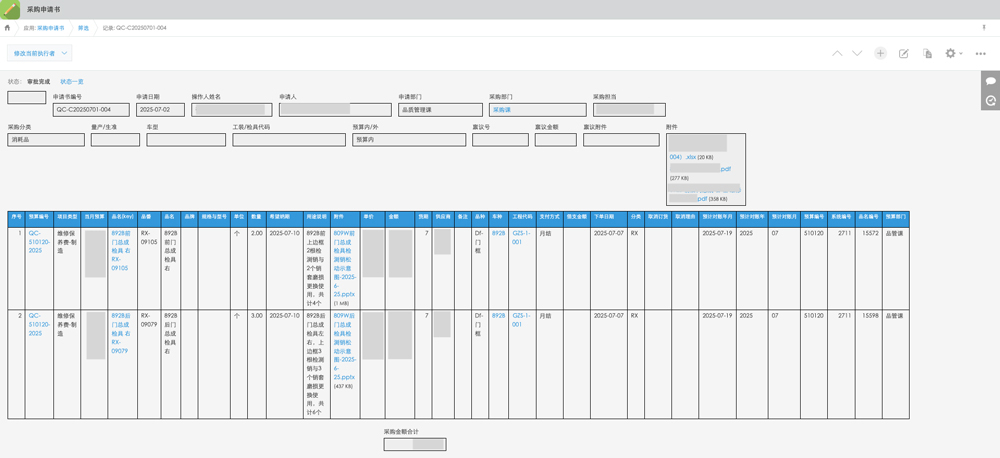
Task: Click the home icon in breadcrumb
Action: click(7, 28)
